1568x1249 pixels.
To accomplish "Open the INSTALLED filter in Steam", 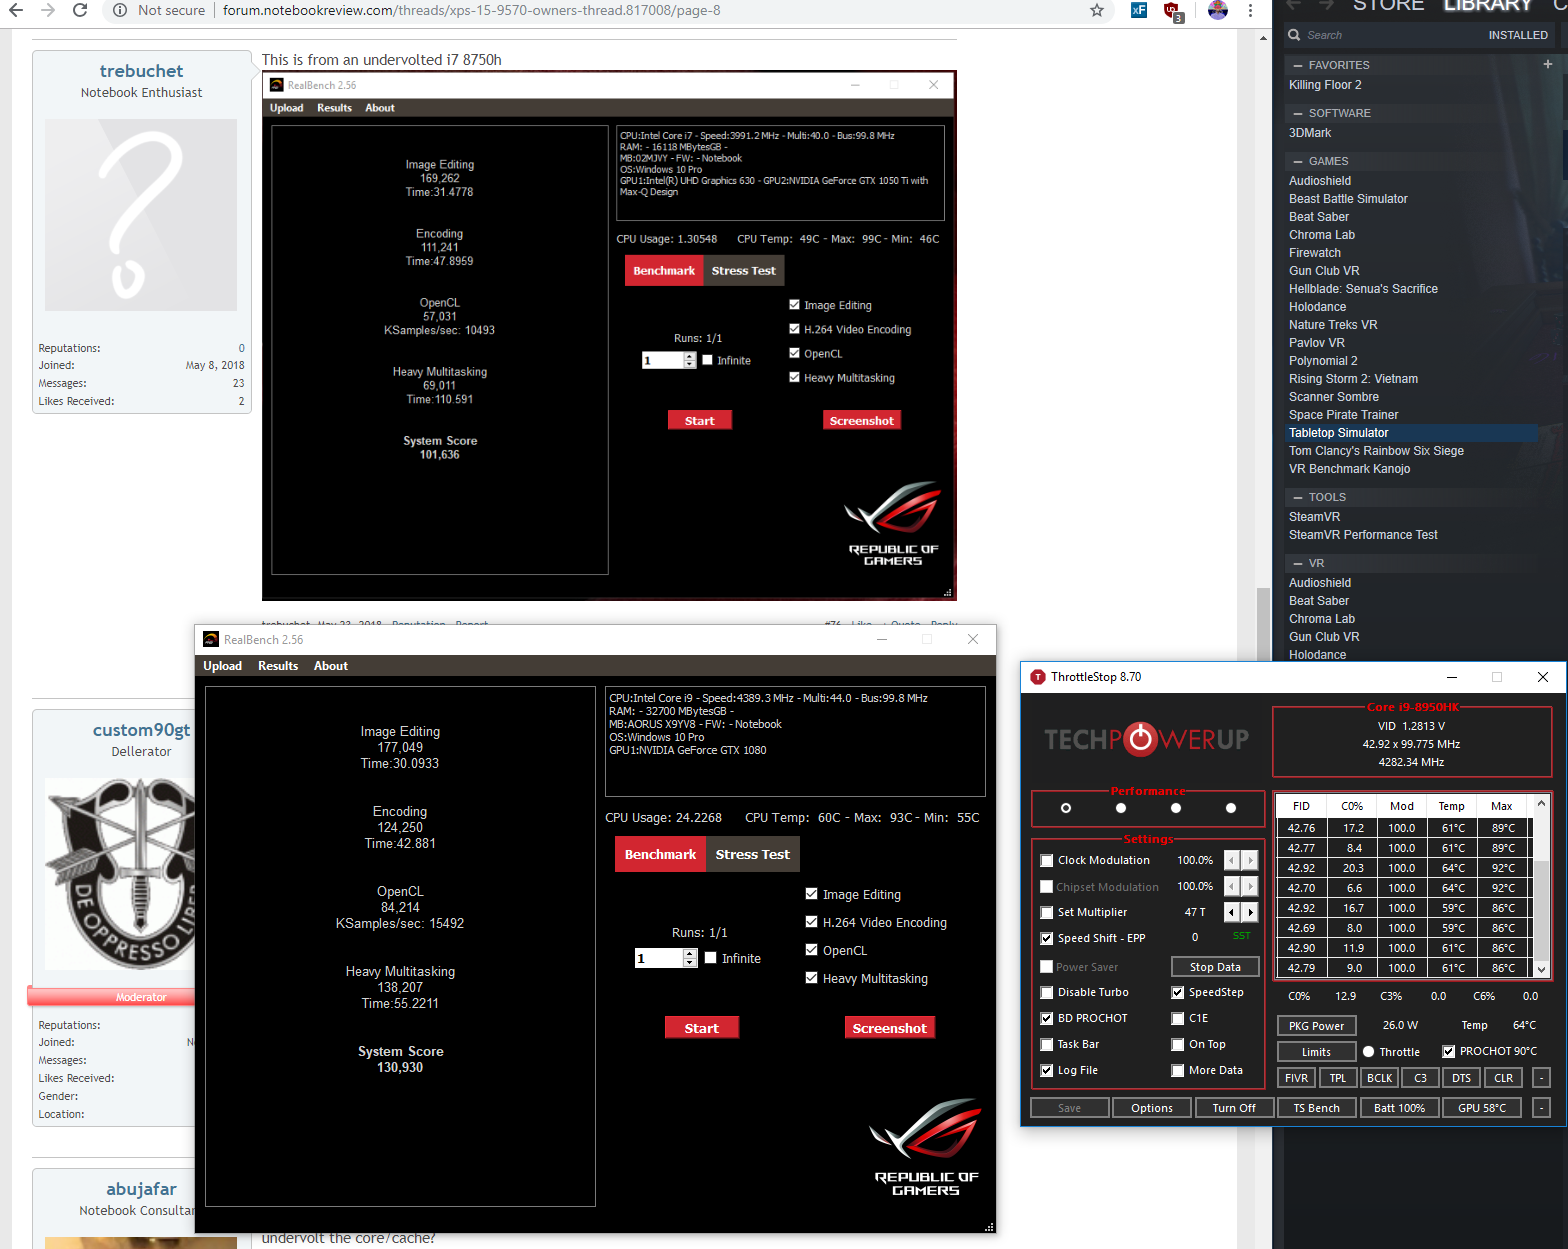I will (x=1518, y=35).
